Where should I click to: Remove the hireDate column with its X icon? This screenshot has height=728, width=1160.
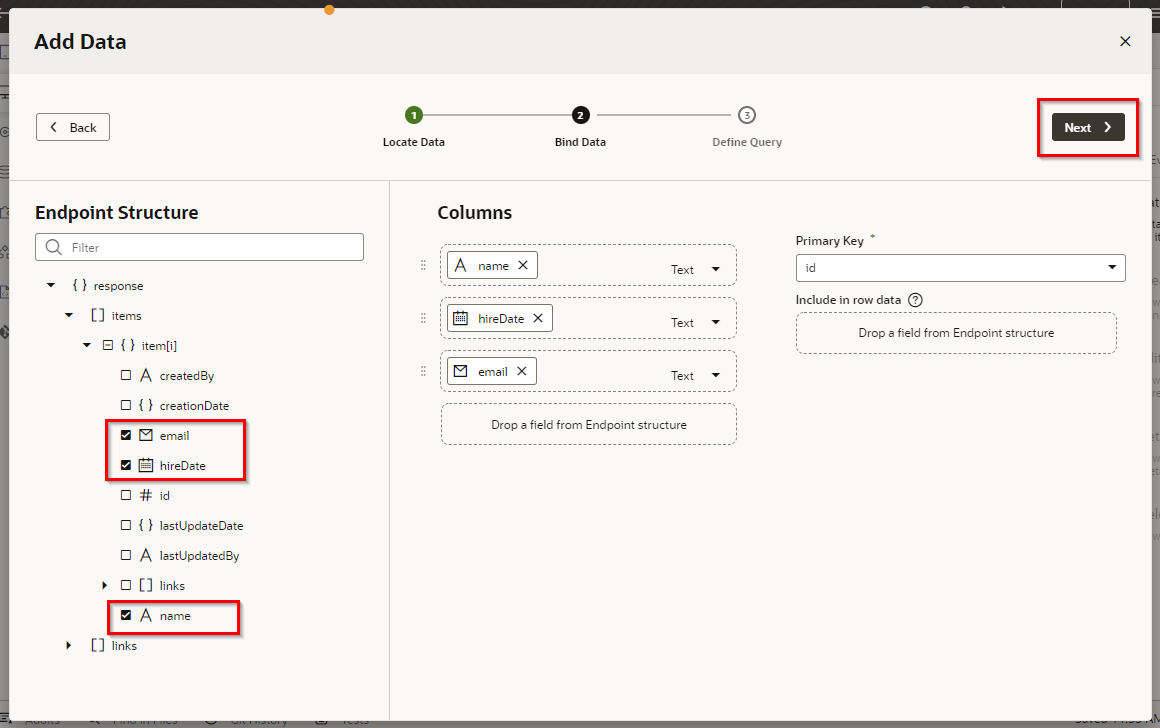pos(537,319)
